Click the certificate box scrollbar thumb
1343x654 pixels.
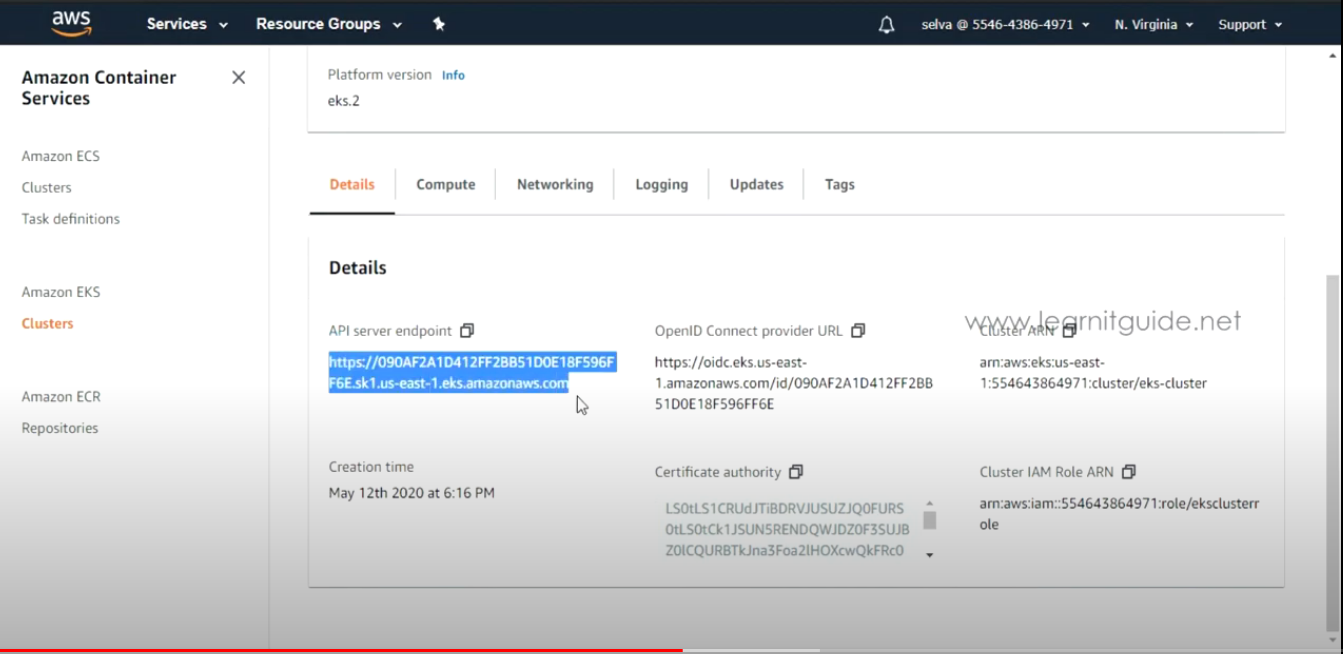[929, 520]
